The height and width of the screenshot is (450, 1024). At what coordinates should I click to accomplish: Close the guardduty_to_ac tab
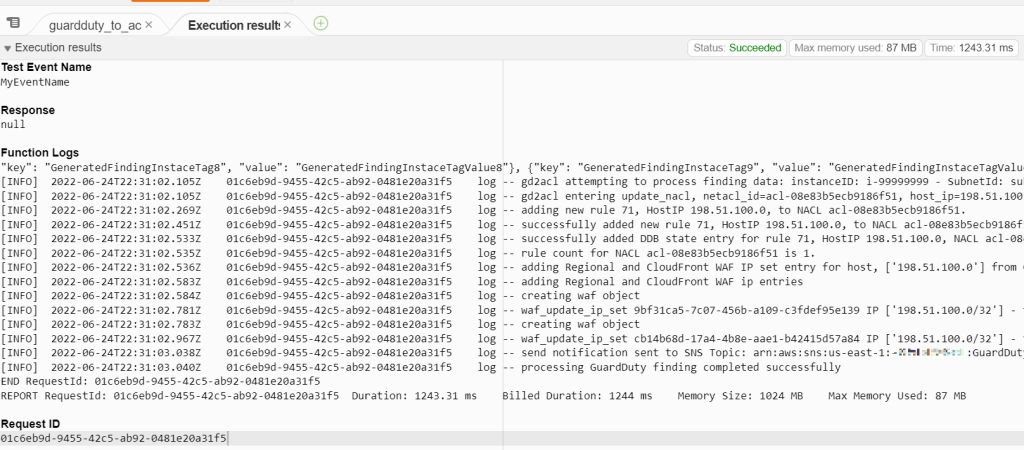(x=149, y=25)
